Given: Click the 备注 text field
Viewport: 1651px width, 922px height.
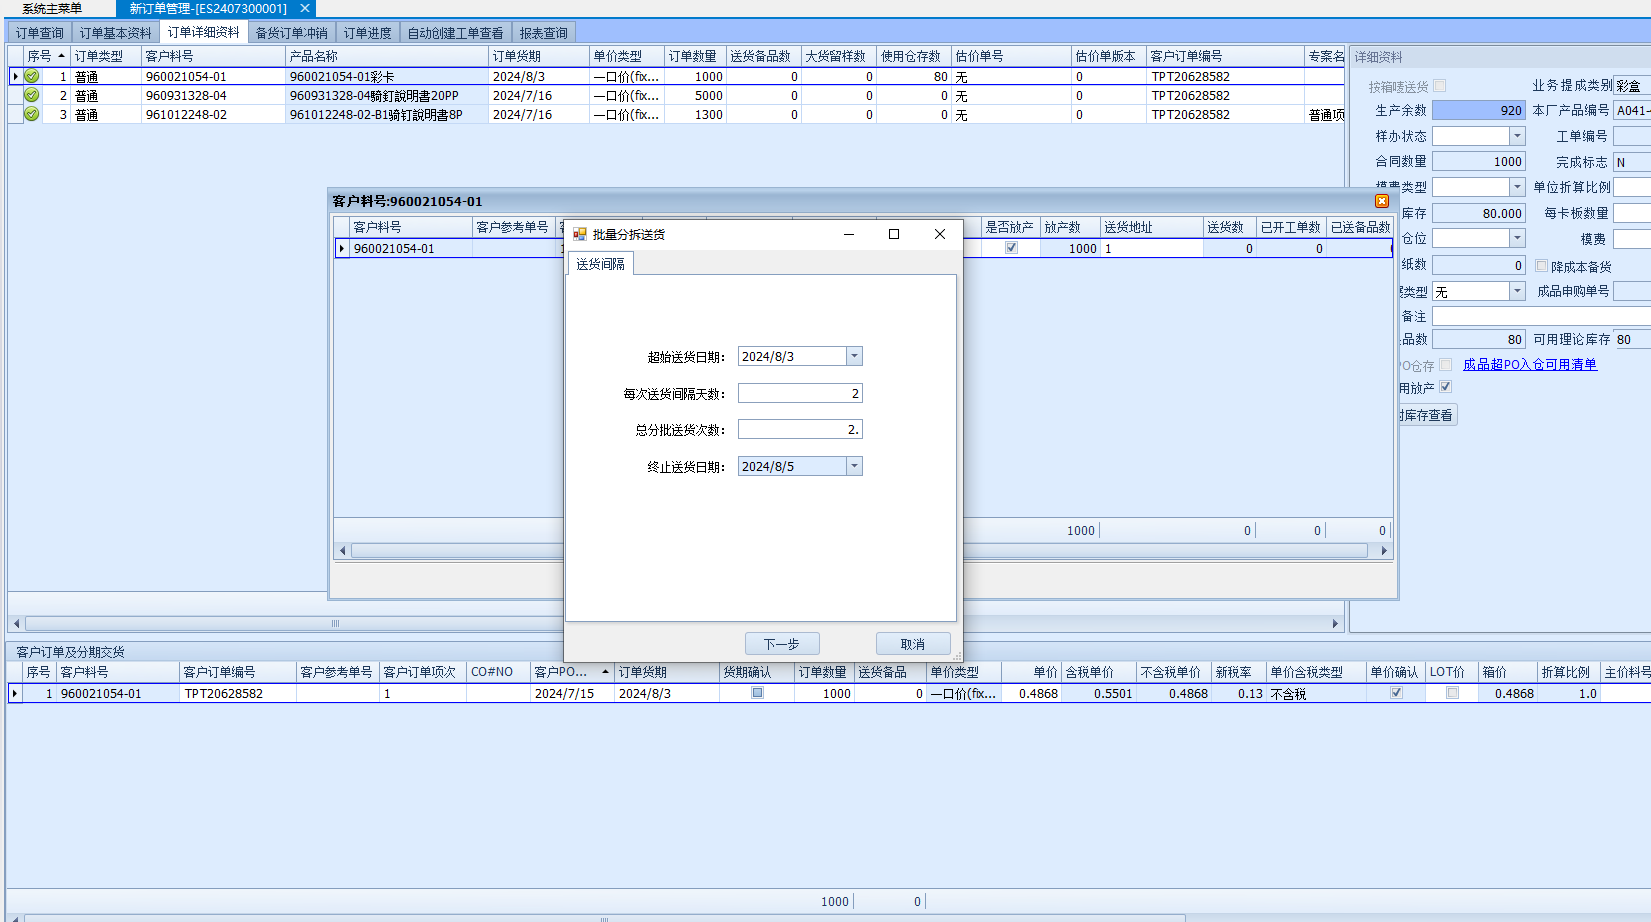Looking at the screenshot, I should [x=1541, y=316].
